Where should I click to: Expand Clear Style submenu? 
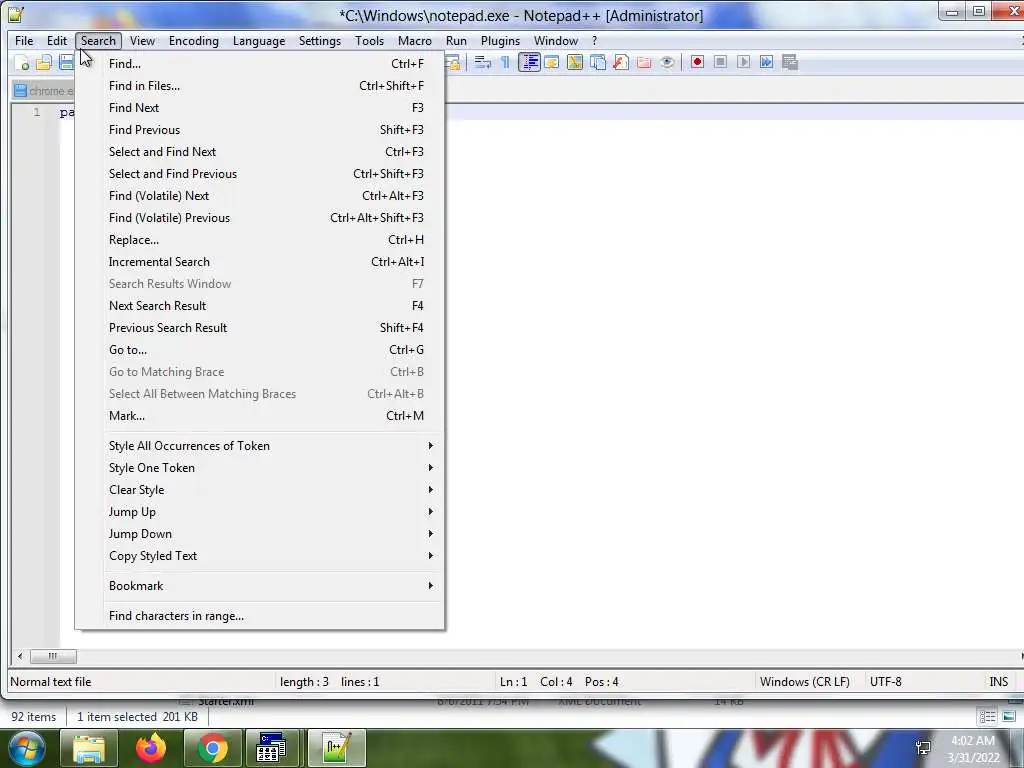click(x=260, y=490)
